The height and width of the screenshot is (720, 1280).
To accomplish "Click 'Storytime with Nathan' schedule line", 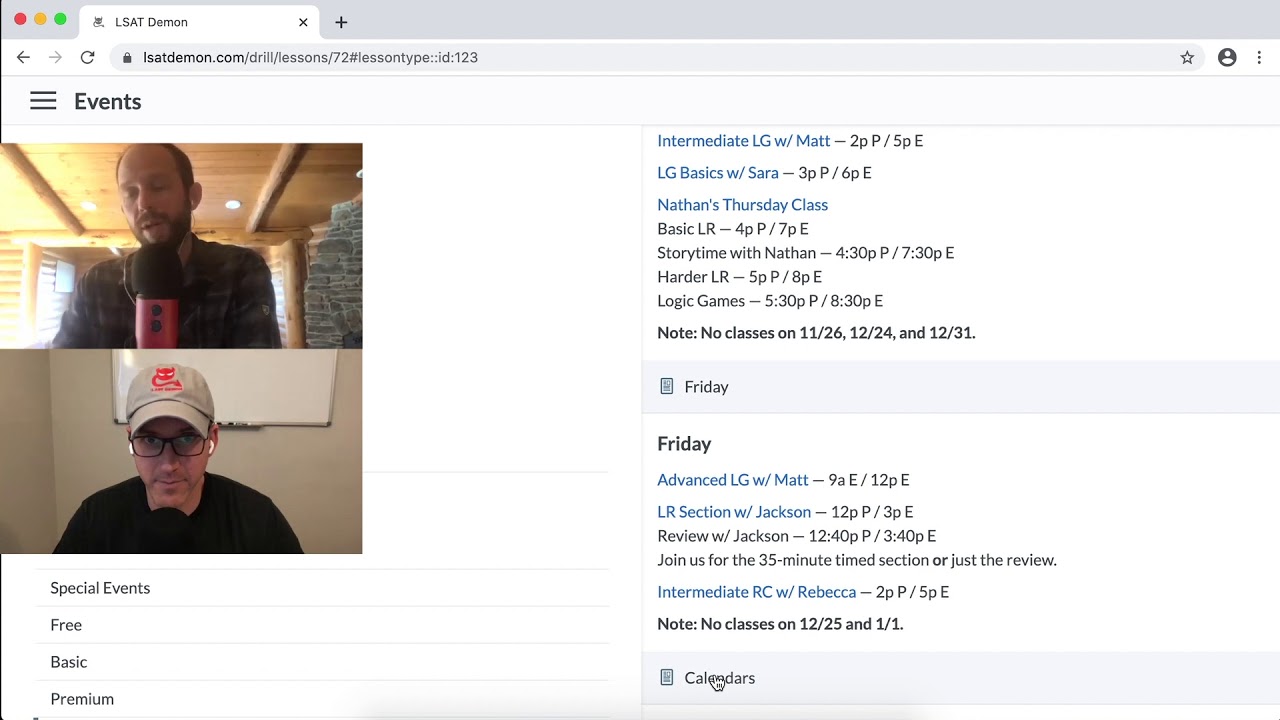I will (x=805, y=253).
